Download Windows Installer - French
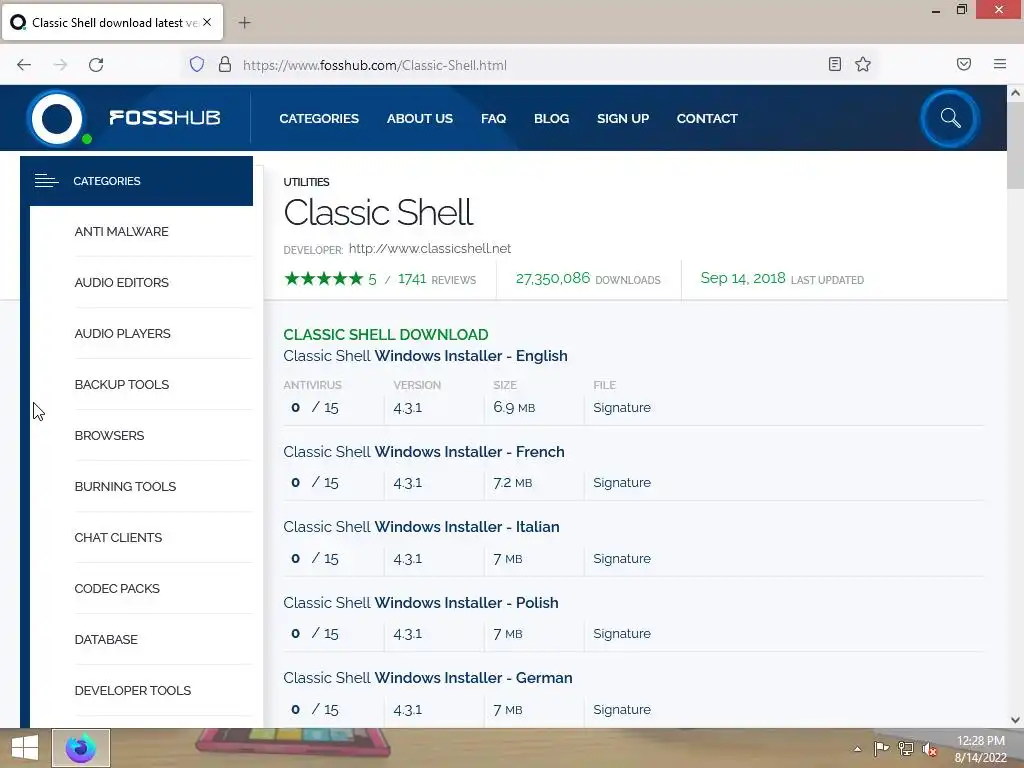Image resolution: width=1024 pixels, height=768 pixels. click(424, 452)
